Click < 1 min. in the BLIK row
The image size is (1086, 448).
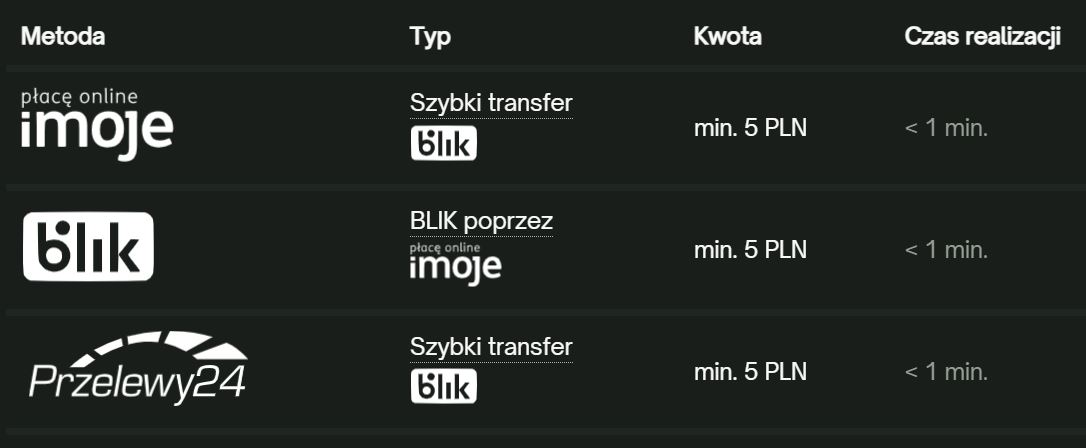point(946,250)
